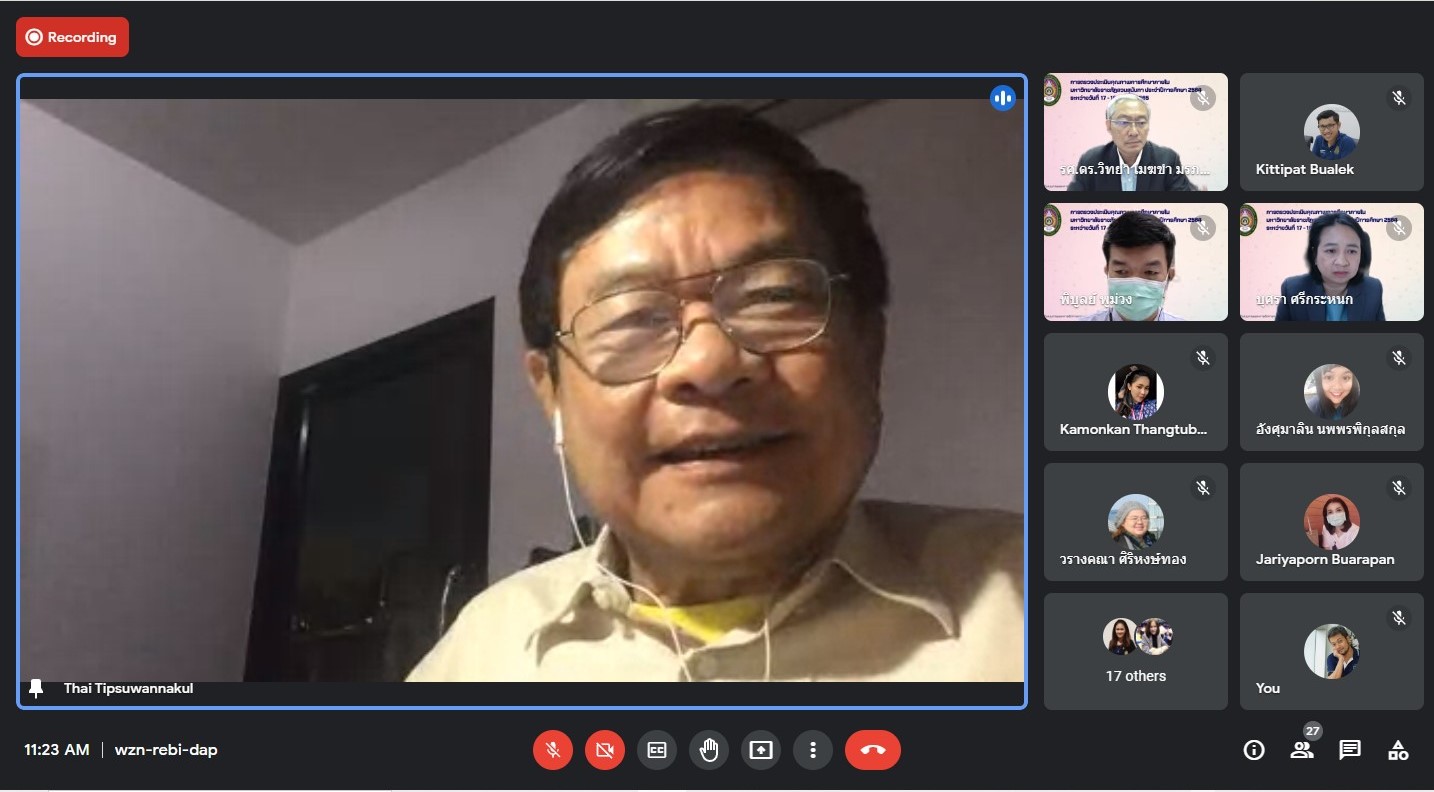The width and height of the screenshot is (1434, 792).
Task: Select the Kamonkan Thangtub participant tile
Action: 1135,392
